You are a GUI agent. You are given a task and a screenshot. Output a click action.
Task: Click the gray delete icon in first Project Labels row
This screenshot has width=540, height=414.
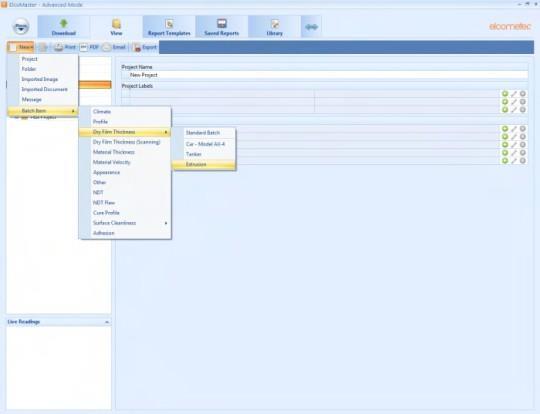pos(523,94)
